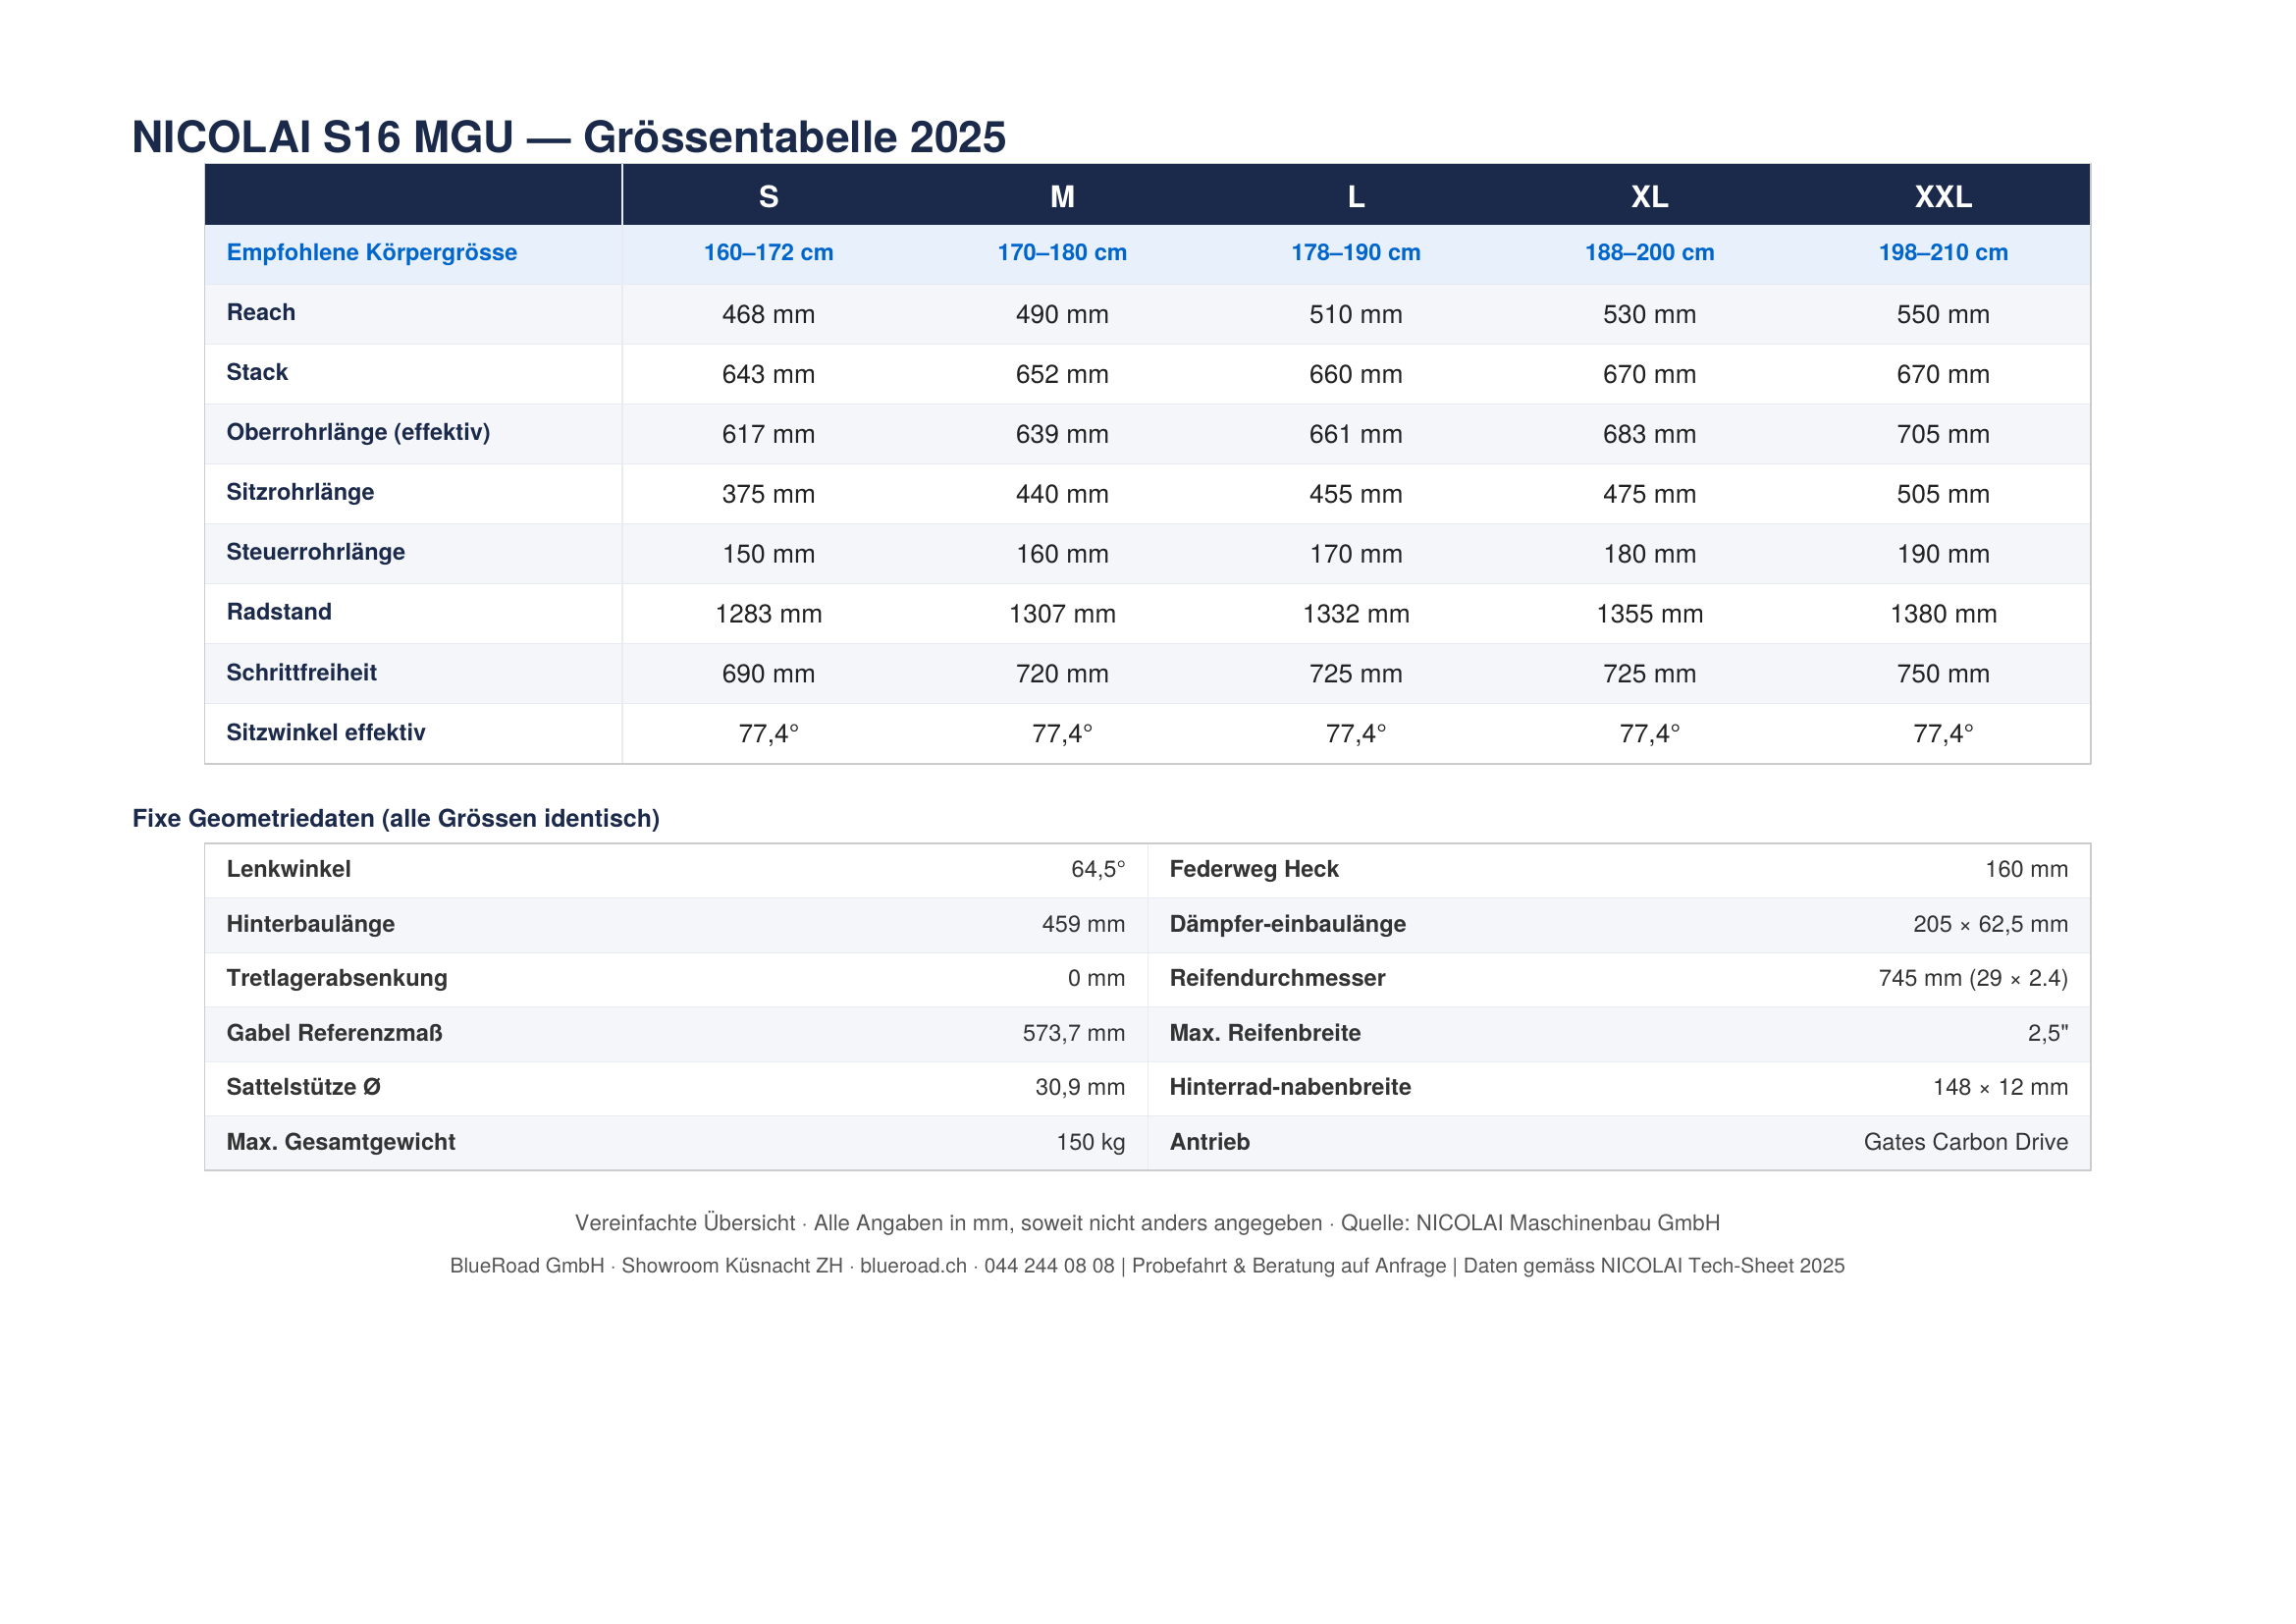2296x1624 pixels.
Task: Click the 178–190 cm body height value
Action: (x=1355, y=252)
